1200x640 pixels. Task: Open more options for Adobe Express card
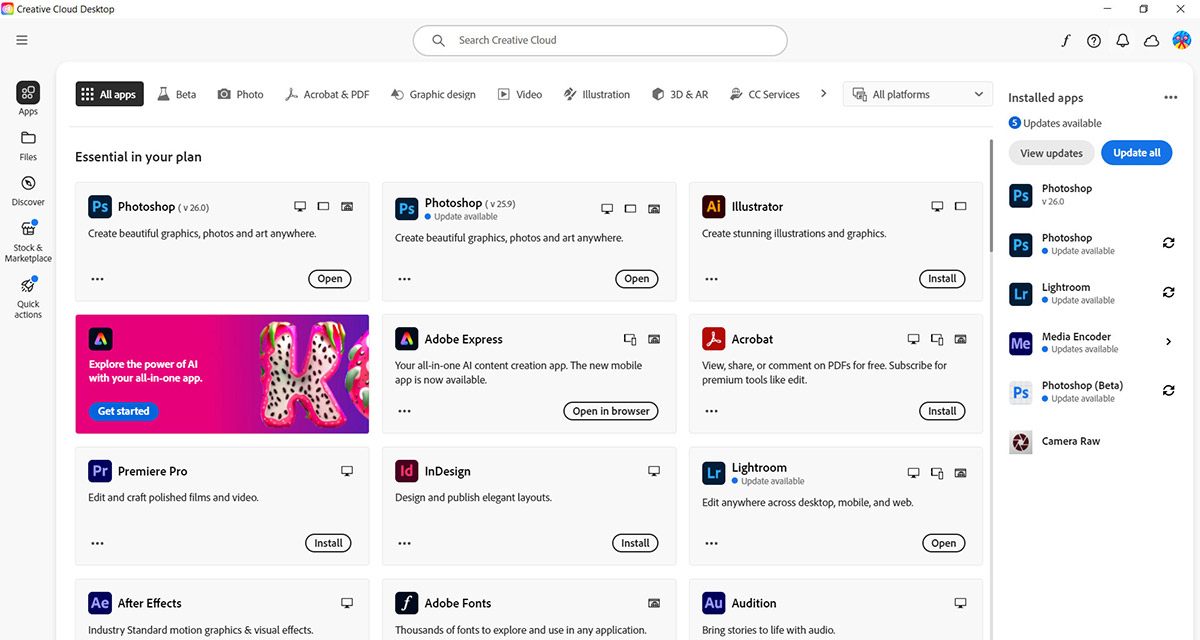point(404,411)
